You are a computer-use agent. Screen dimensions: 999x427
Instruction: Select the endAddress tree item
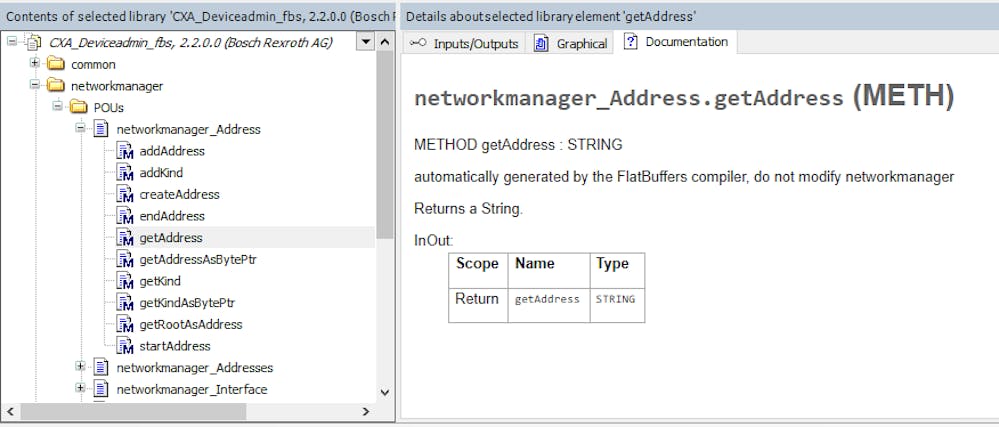171,216
